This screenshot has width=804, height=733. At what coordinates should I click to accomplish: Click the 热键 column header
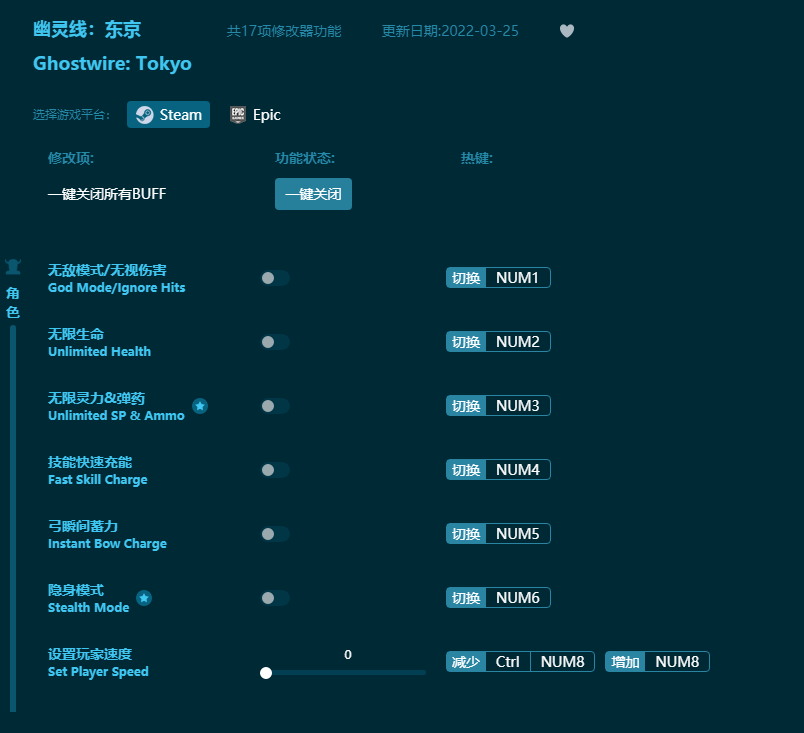click(x=476, y=158)
